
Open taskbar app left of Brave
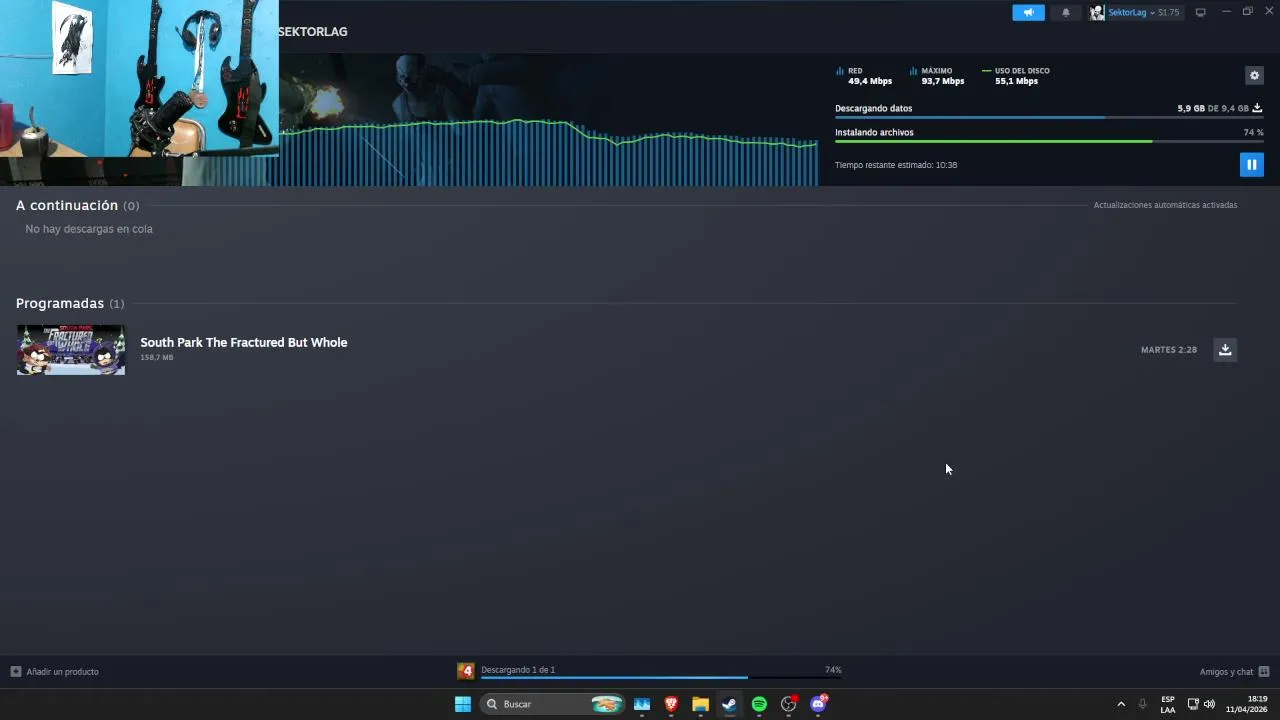coord(642,704)
